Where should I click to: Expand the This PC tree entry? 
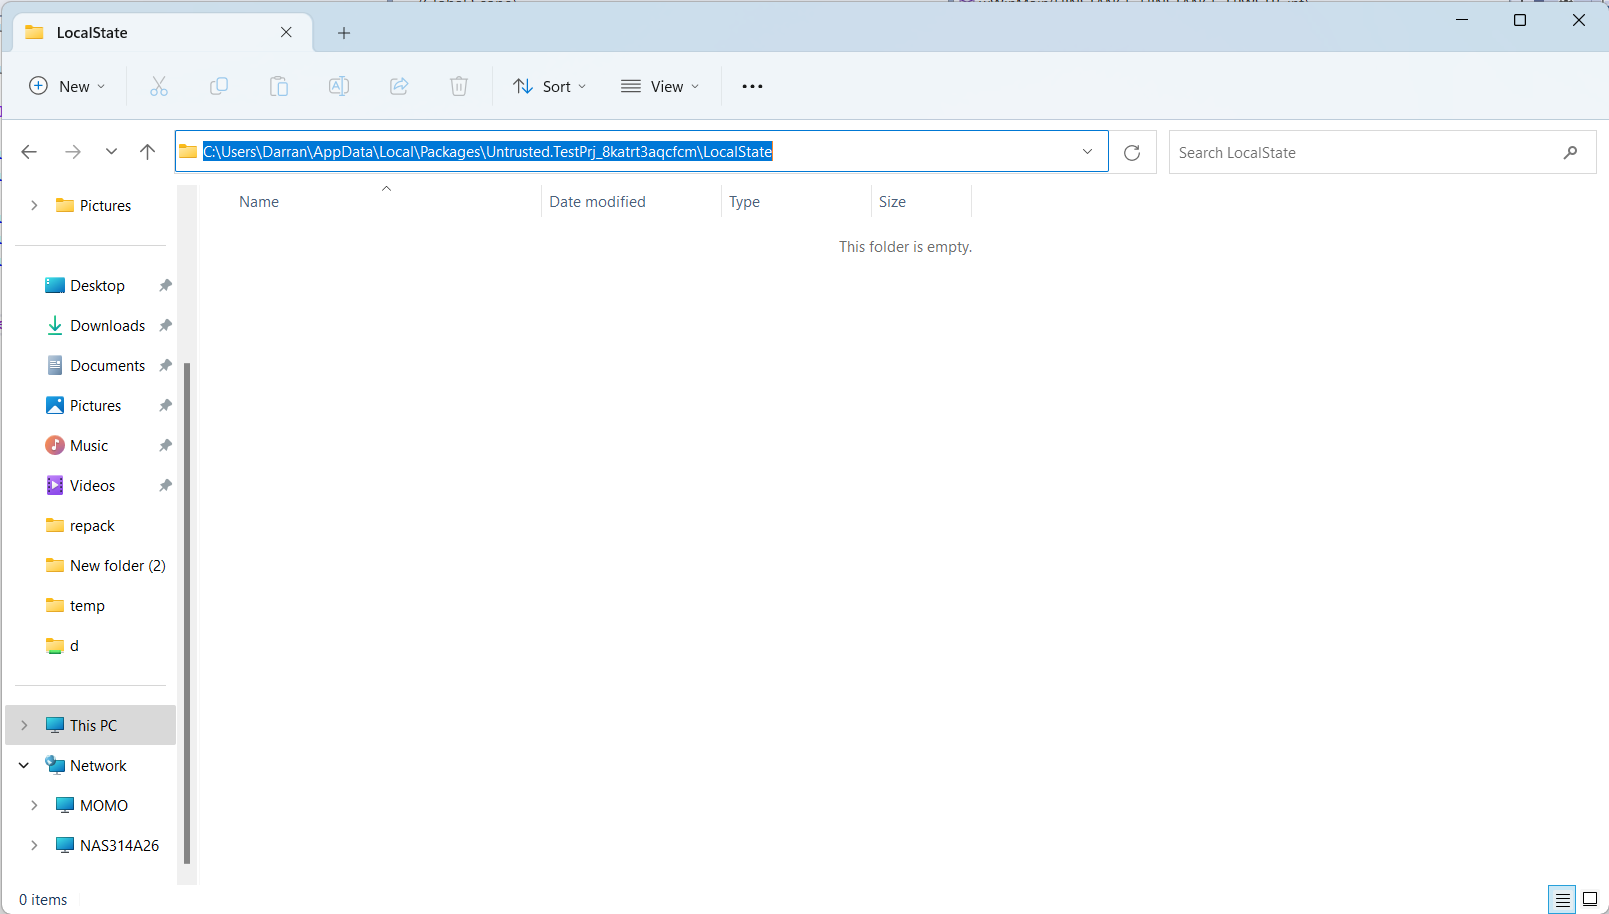click(23, 725)
